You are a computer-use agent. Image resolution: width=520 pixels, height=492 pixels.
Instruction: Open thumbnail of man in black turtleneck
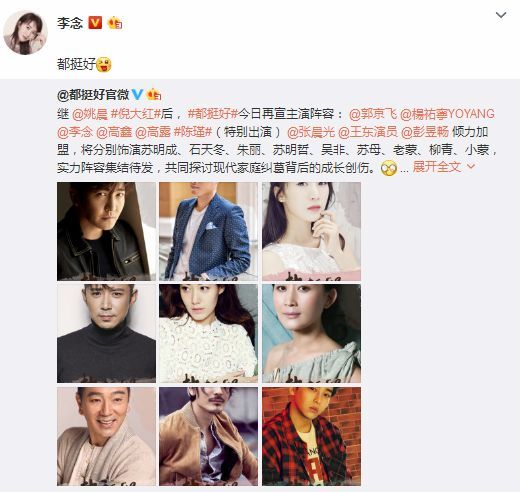click(x=106, y=333)
